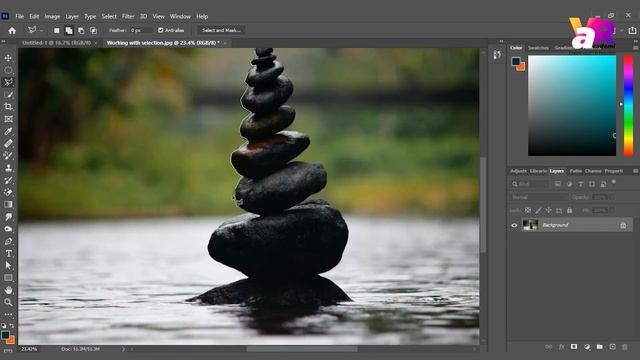Select the Gradient tool
640x360 pixels.
[8, 204]
